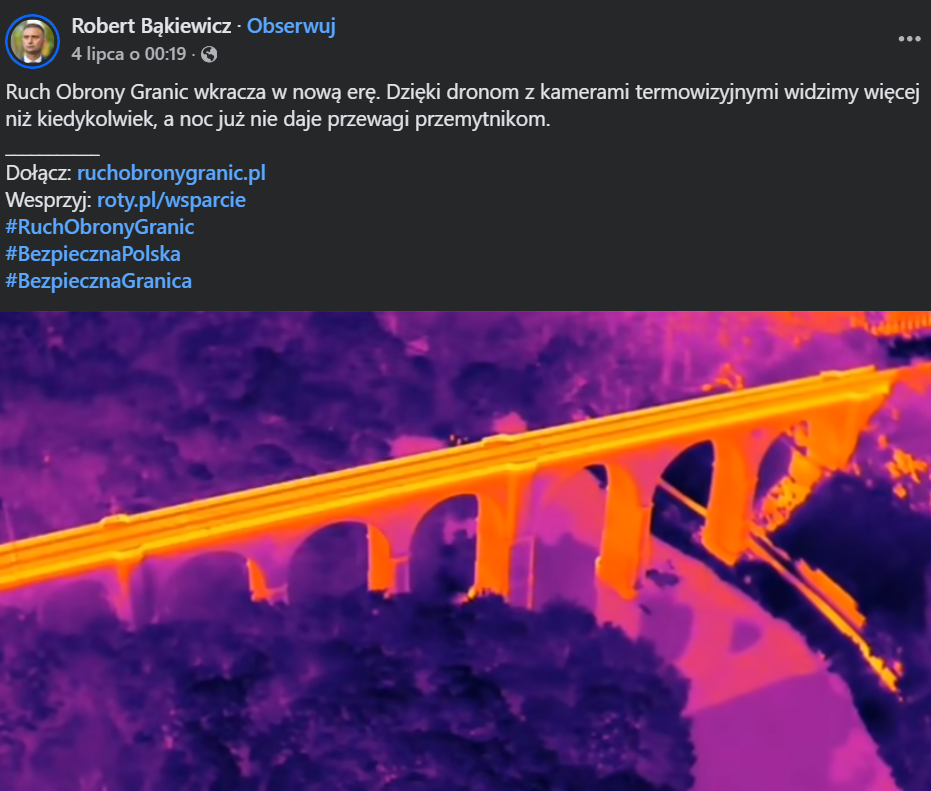Click the Wesprzyj label before the link

[x=49, y=200]
